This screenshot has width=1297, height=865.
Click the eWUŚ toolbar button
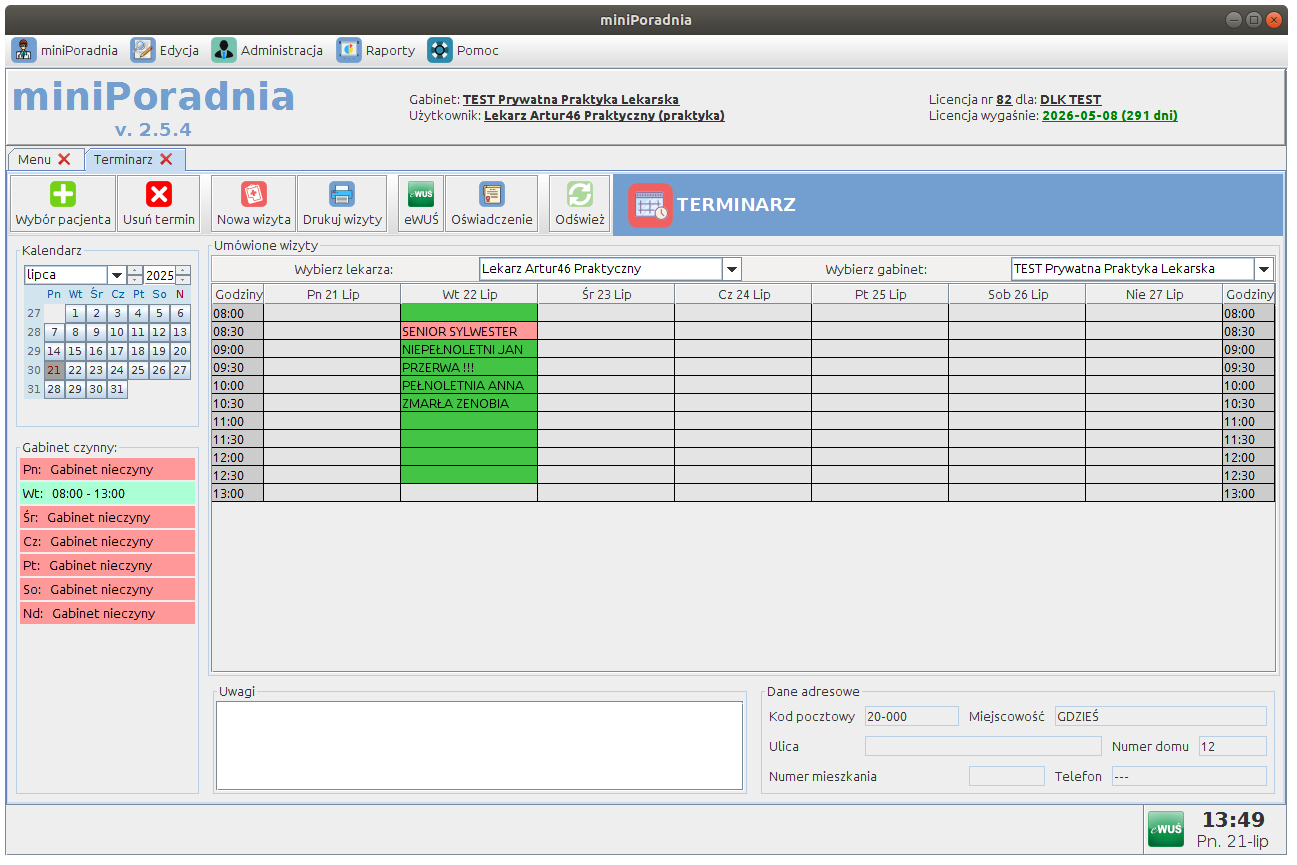[421, 194]
